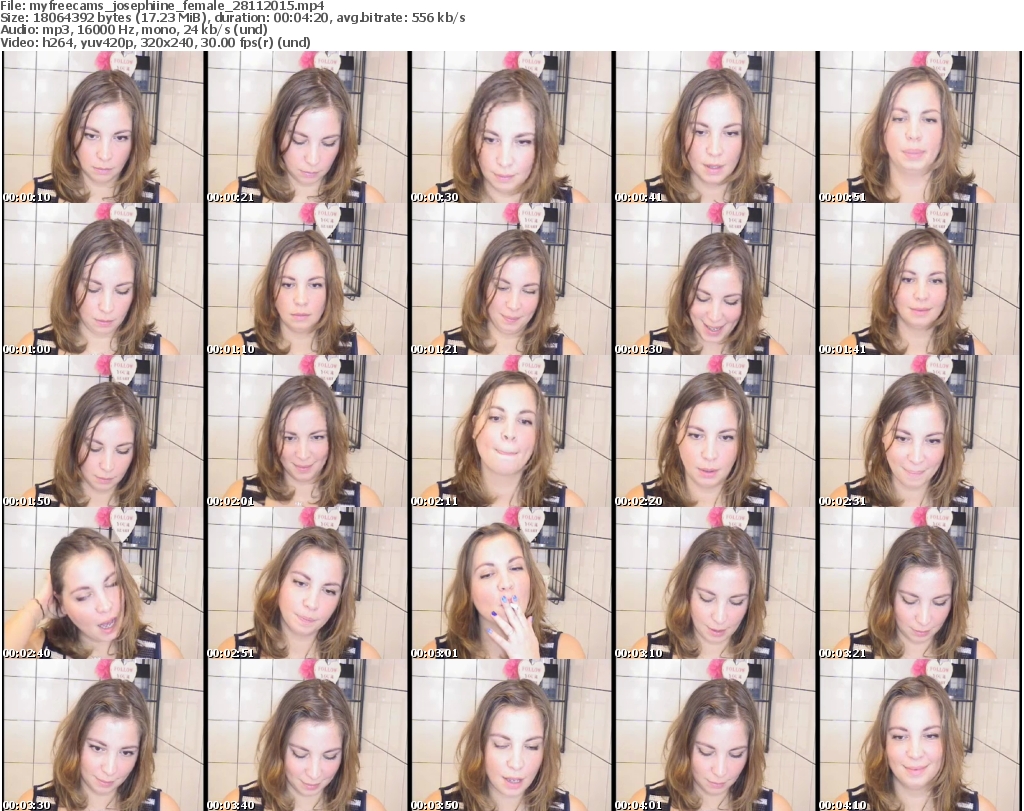Pick the frame marked 00:01:30
The width and height of the screenshot is (1024, 811).
(715, 279)
